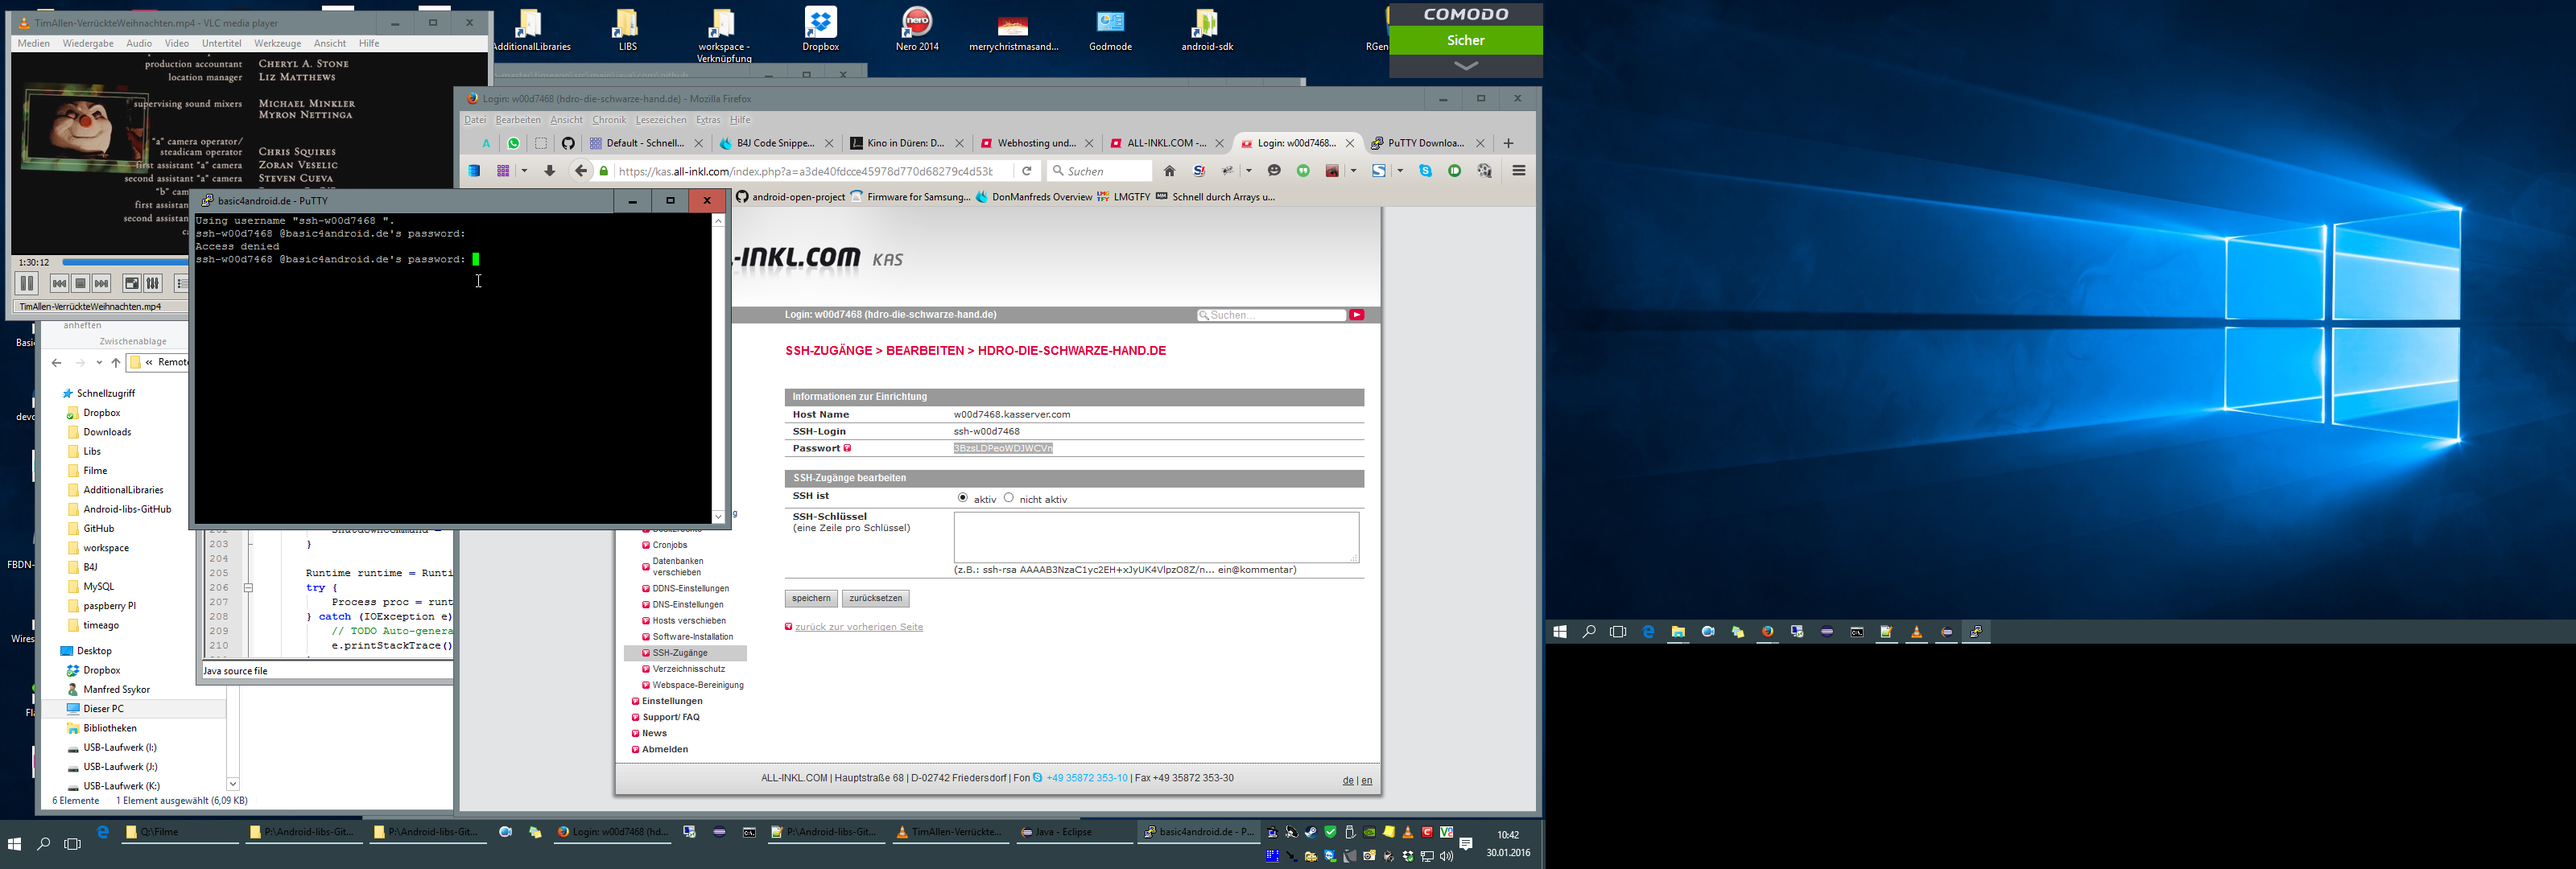Viewport: 2576px width, 869px height.
Task: Select the 'aktiv' SSH radio button
Action: pos(963,498)
